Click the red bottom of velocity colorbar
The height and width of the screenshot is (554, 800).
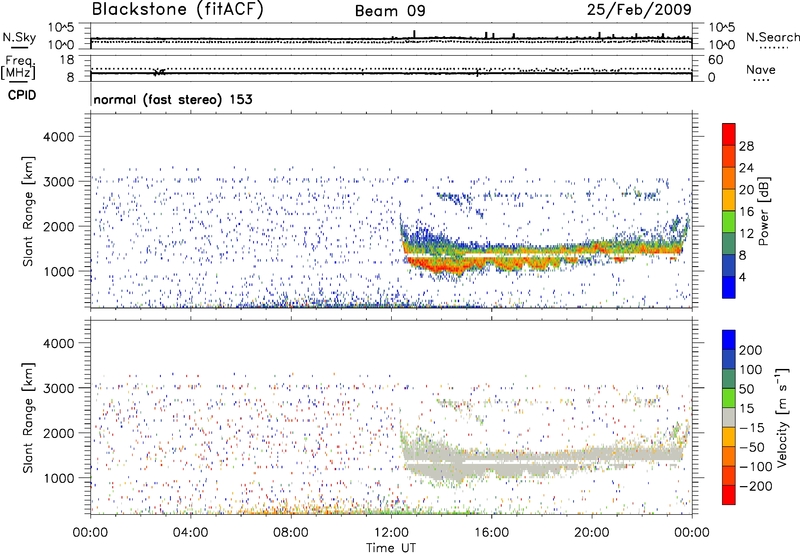729,495
